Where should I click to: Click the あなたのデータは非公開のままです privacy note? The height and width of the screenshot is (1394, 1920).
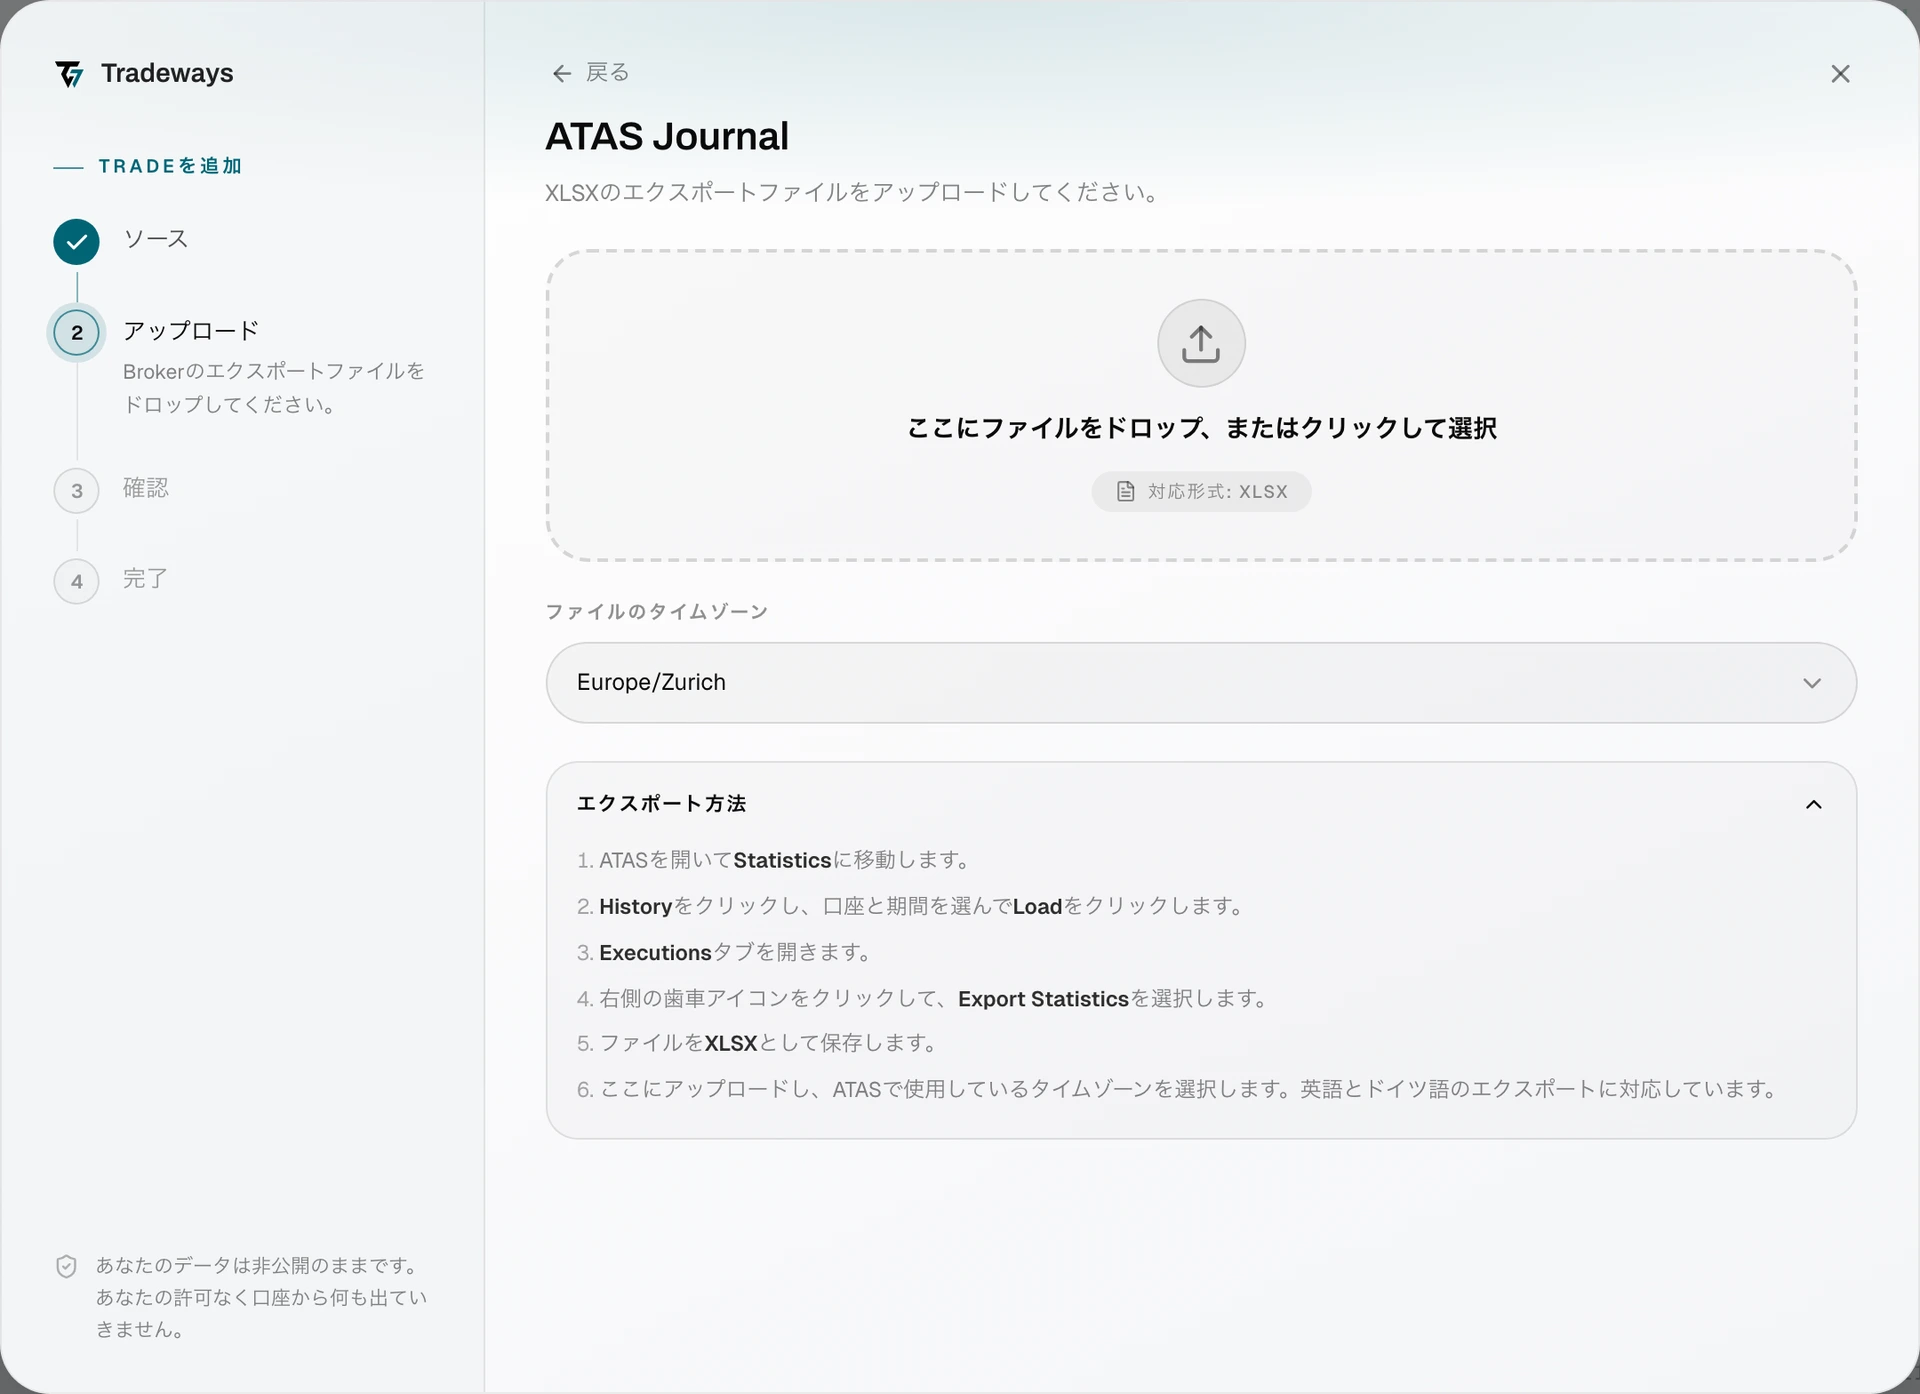click(262, 1298)
